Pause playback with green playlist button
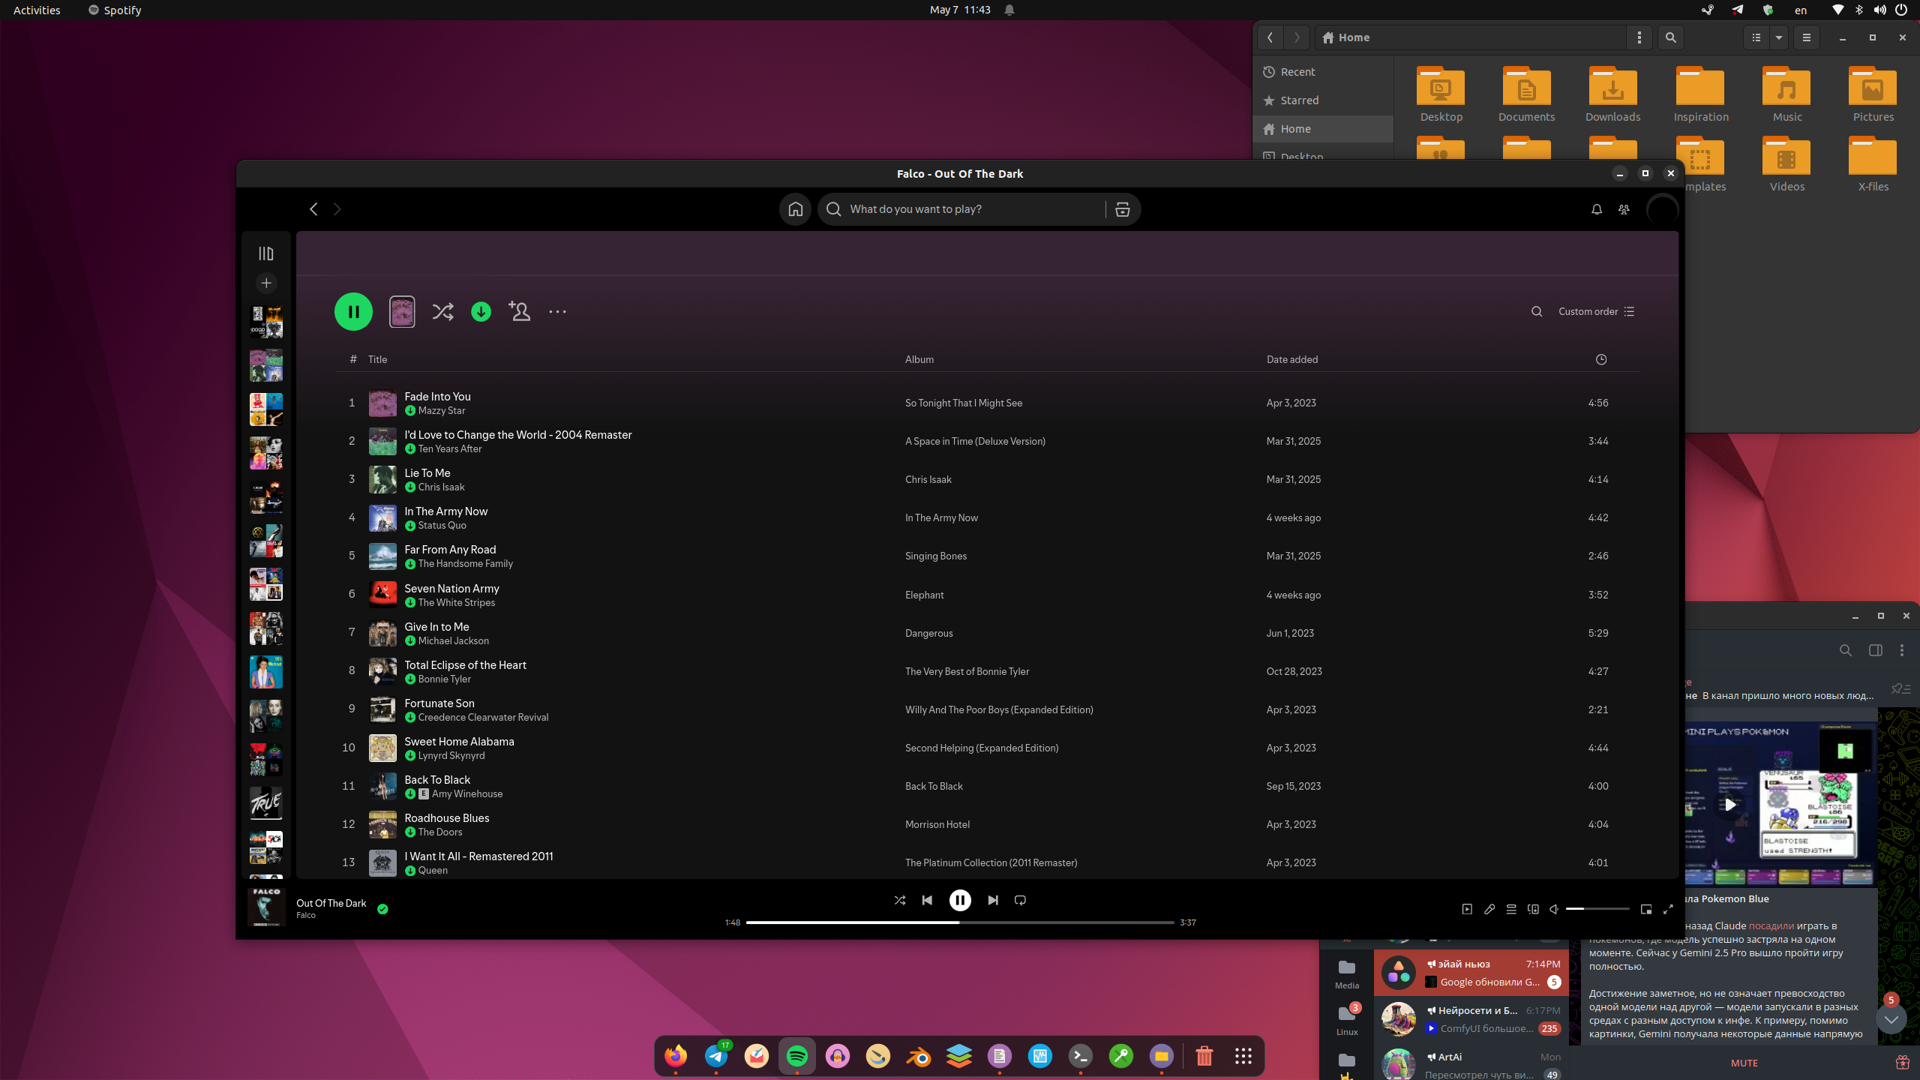 [x=353, y=312]
